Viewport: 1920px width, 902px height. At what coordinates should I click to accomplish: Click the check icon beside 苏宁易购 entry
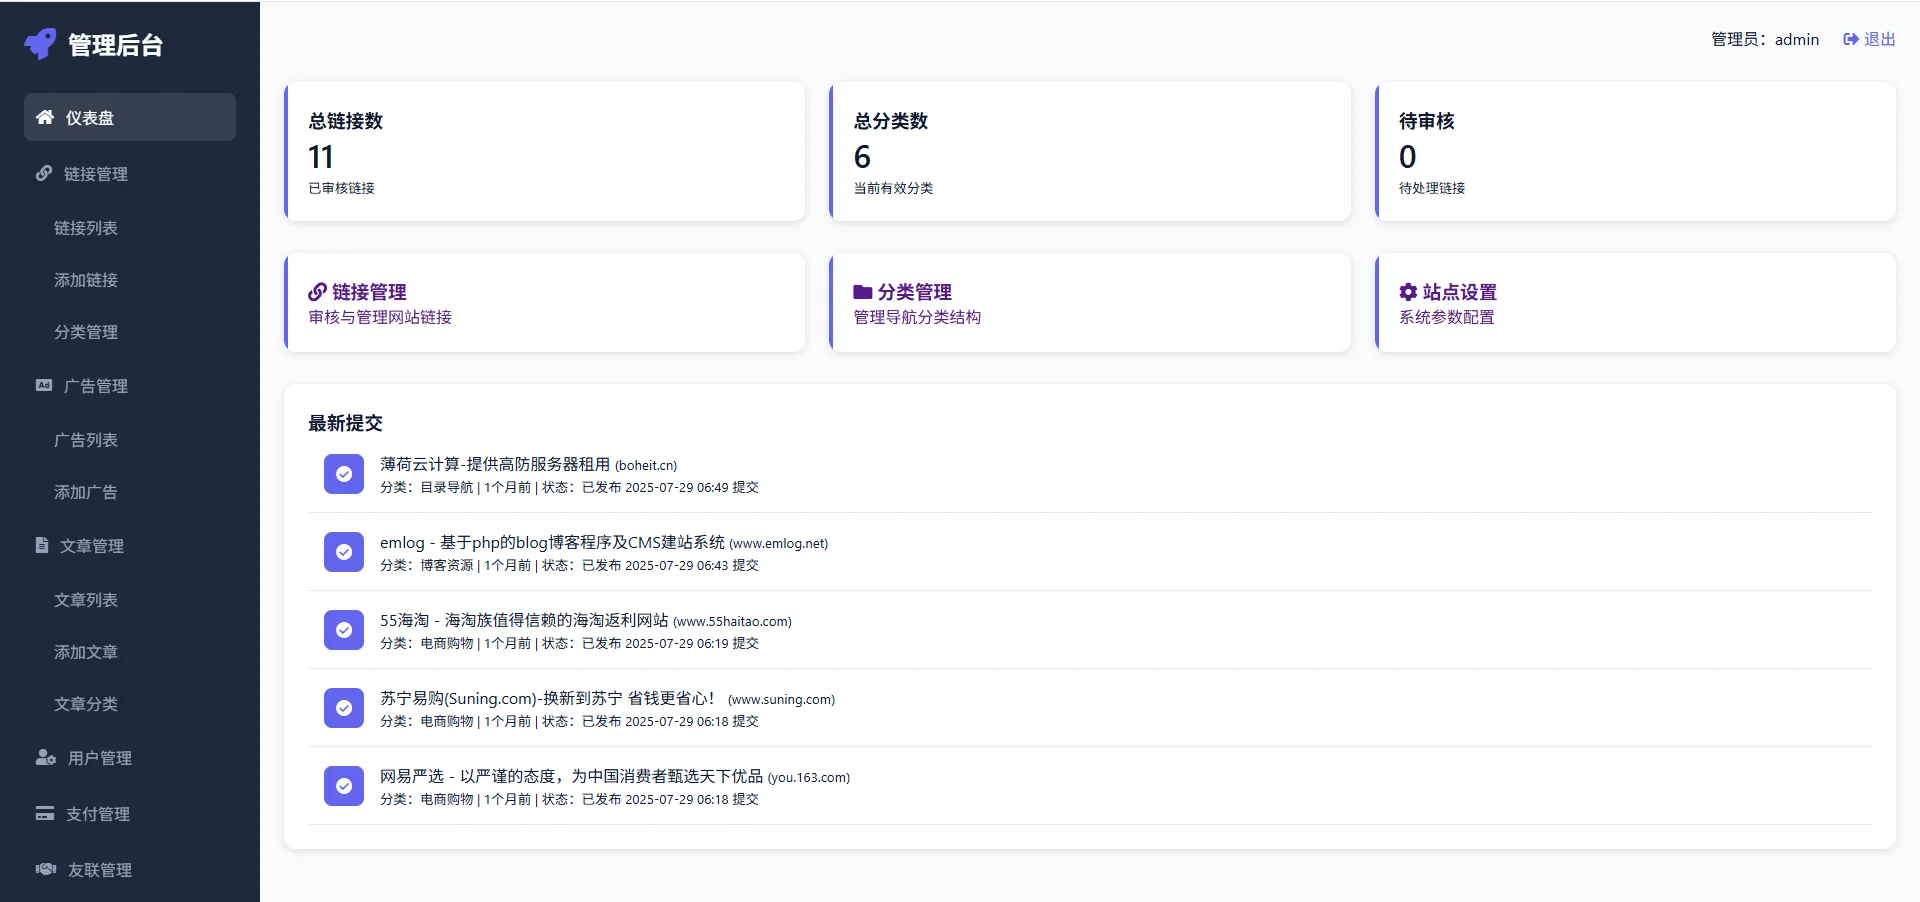tap(344, 708)
